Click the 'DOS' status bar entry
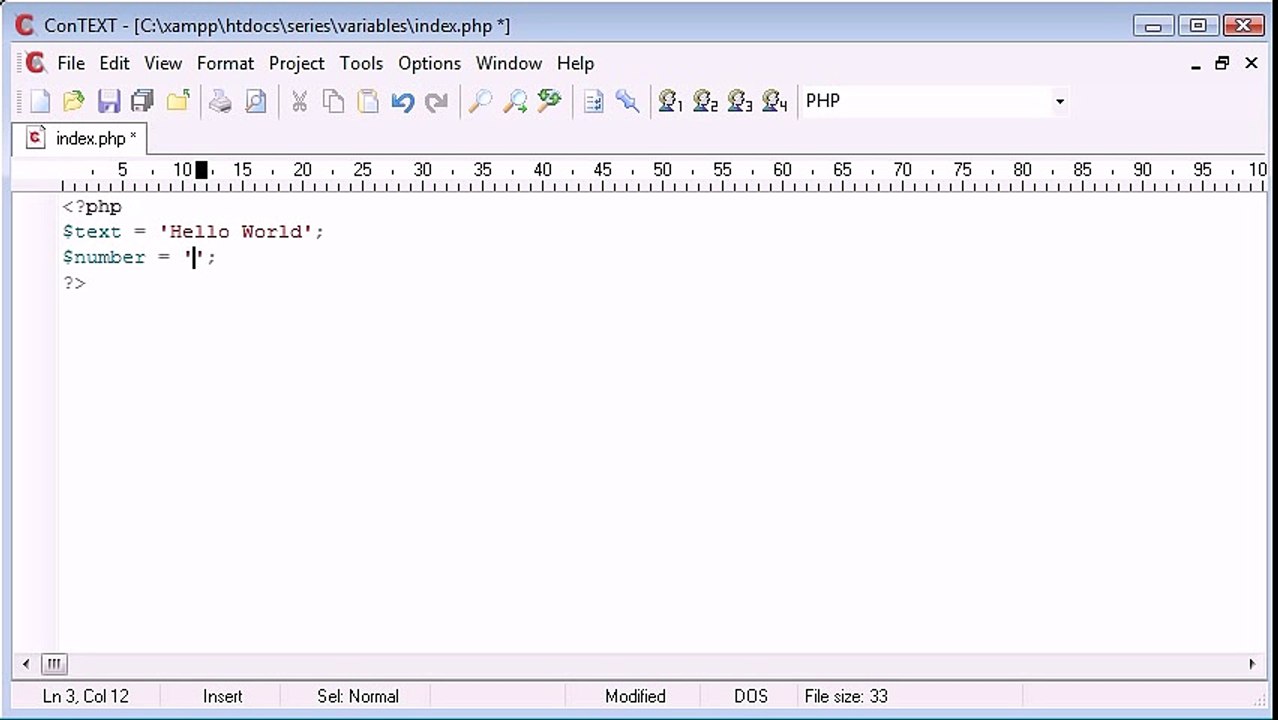This screenshot has height=720, width=1278. [x=751, y=696]
